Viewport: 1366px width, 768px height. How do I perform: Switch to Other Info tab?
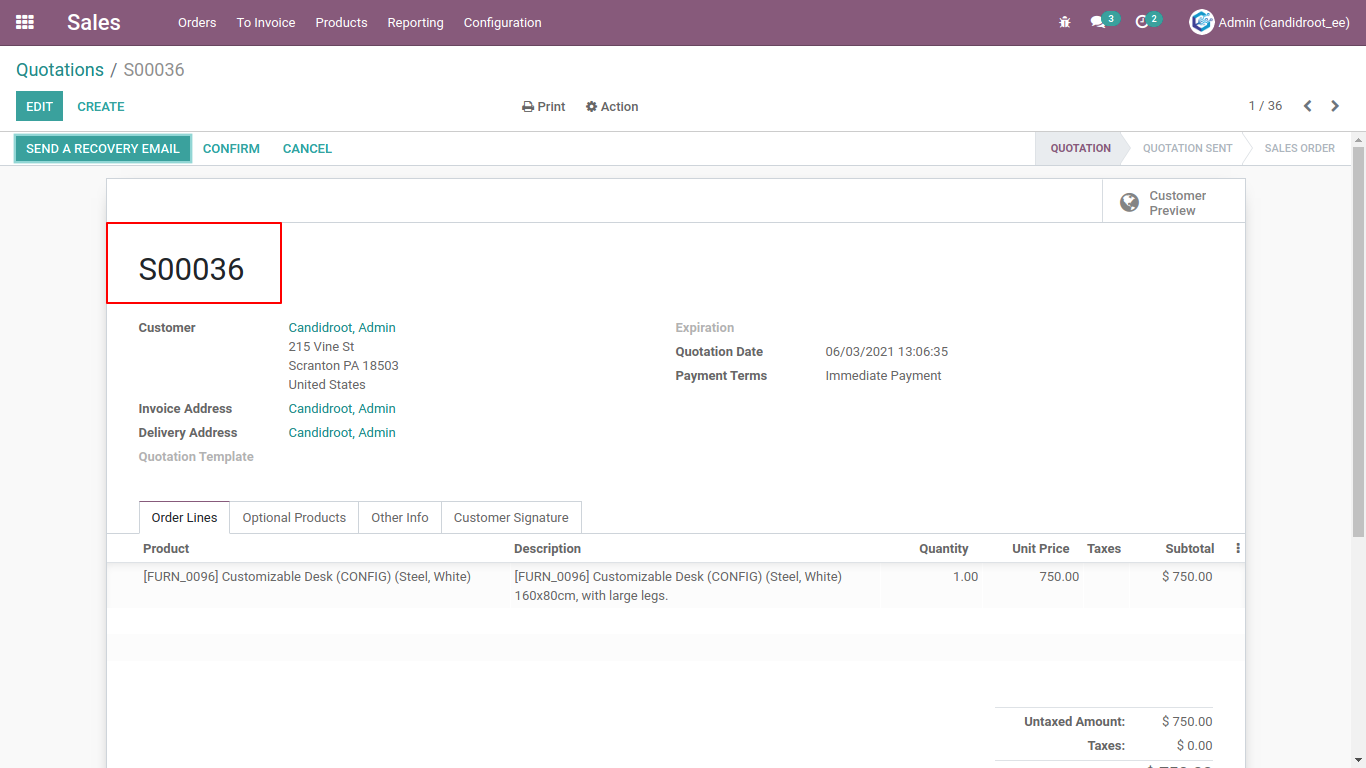tap(400, 518)
